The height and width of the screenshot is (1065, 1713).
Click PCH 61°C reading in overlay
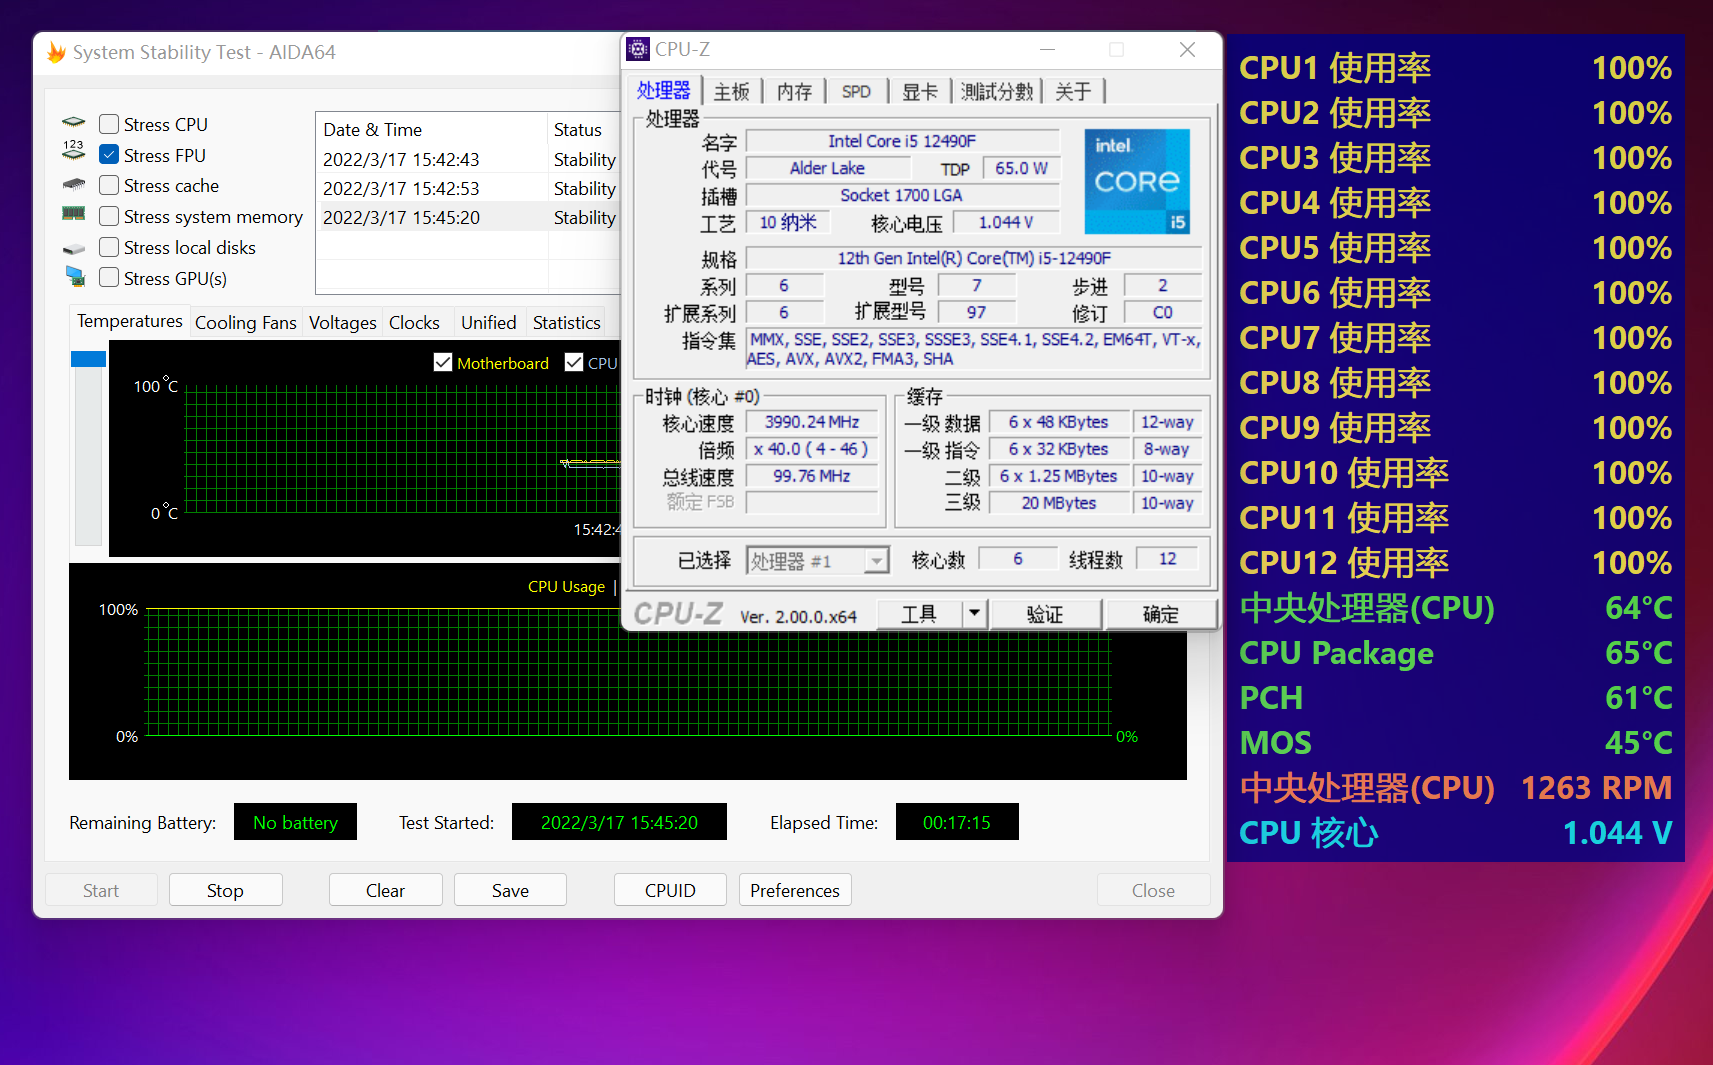1455,698
